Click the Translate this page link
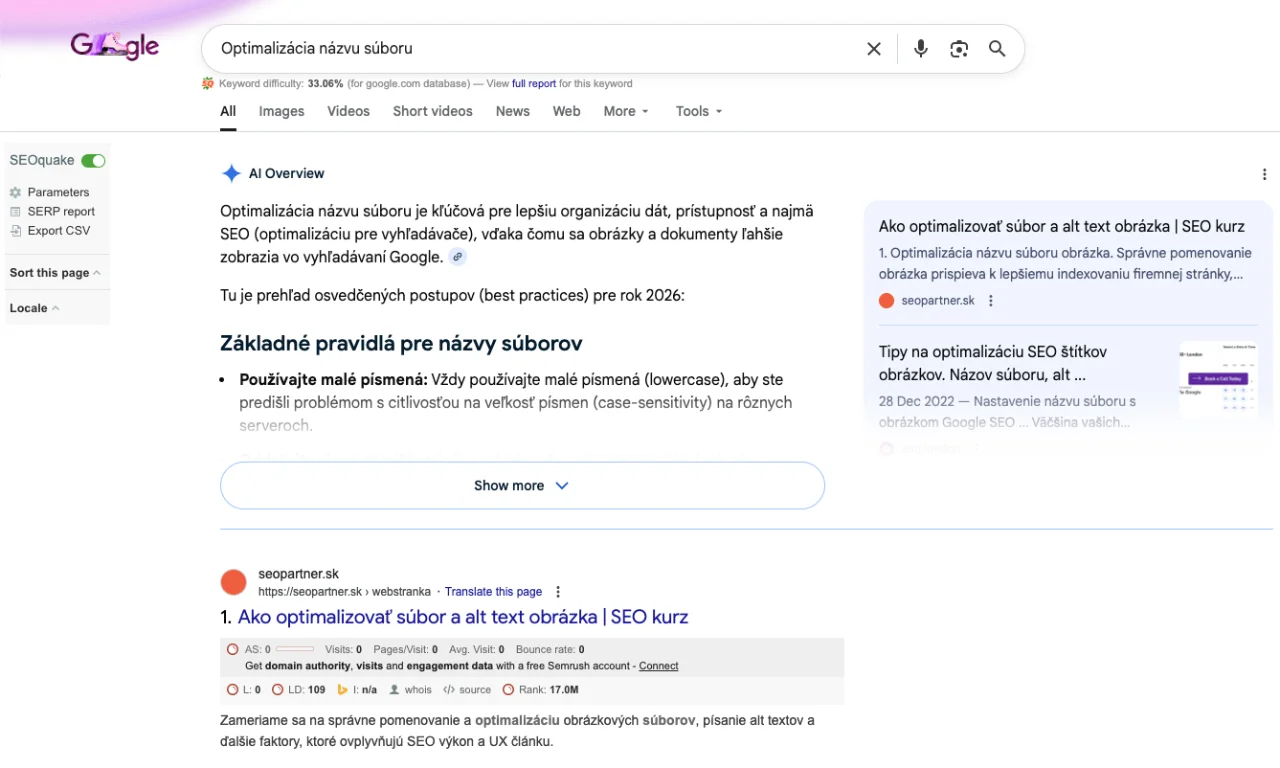Image resolution: width=1280 pixels, height=768 pixels. click(493, 592)
